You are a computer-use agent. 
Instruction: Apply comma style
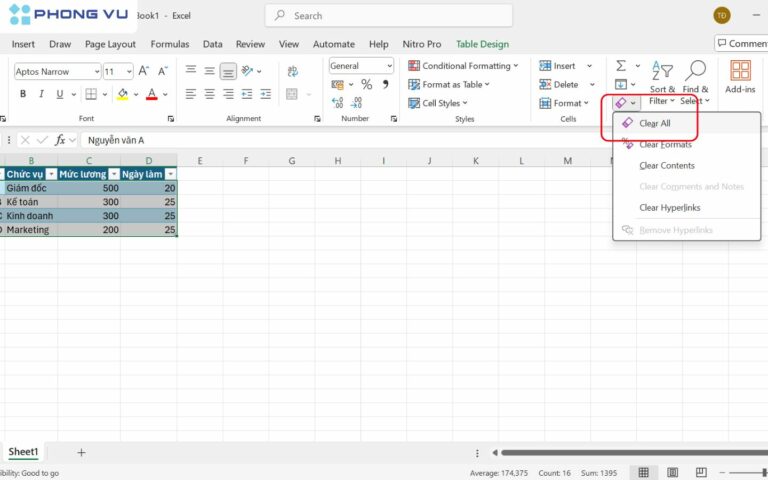coord(385,85)
